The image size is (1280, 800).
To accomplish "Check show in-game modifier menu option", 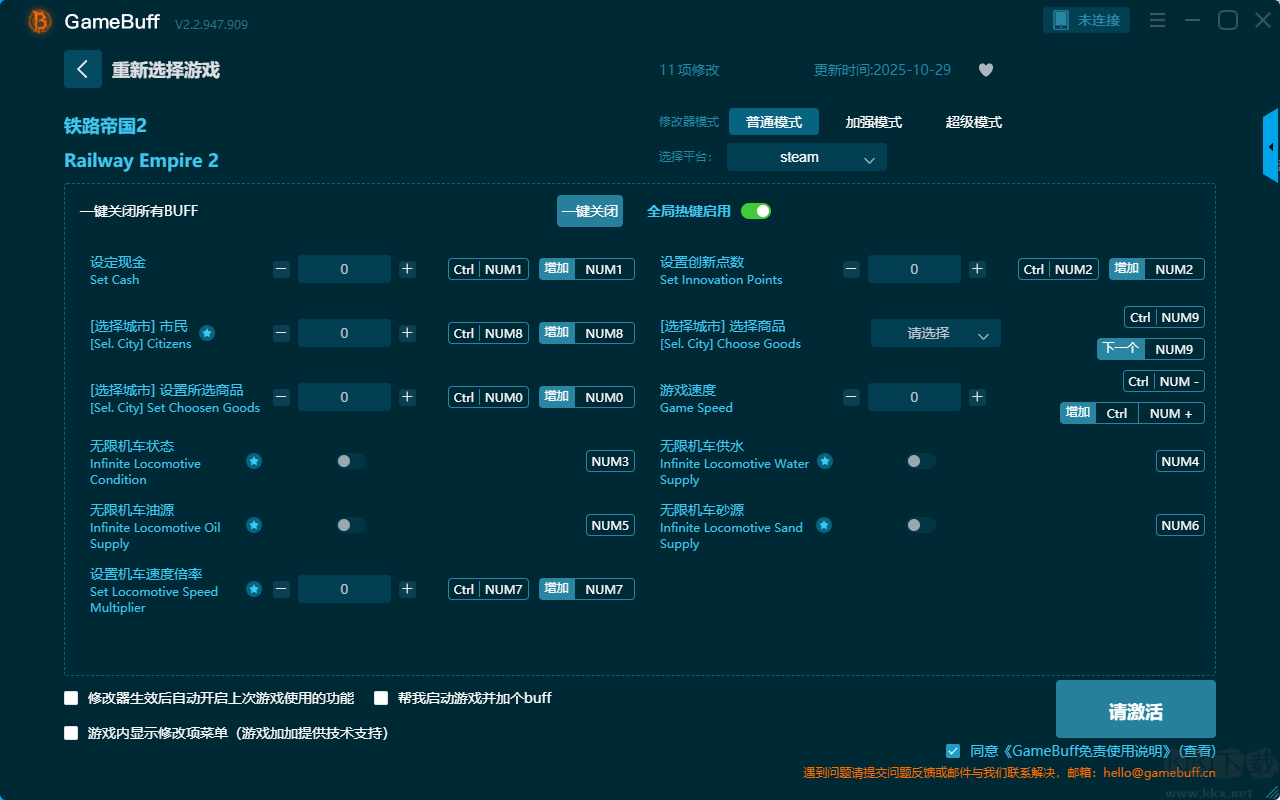I will click(x=71, y=733).
